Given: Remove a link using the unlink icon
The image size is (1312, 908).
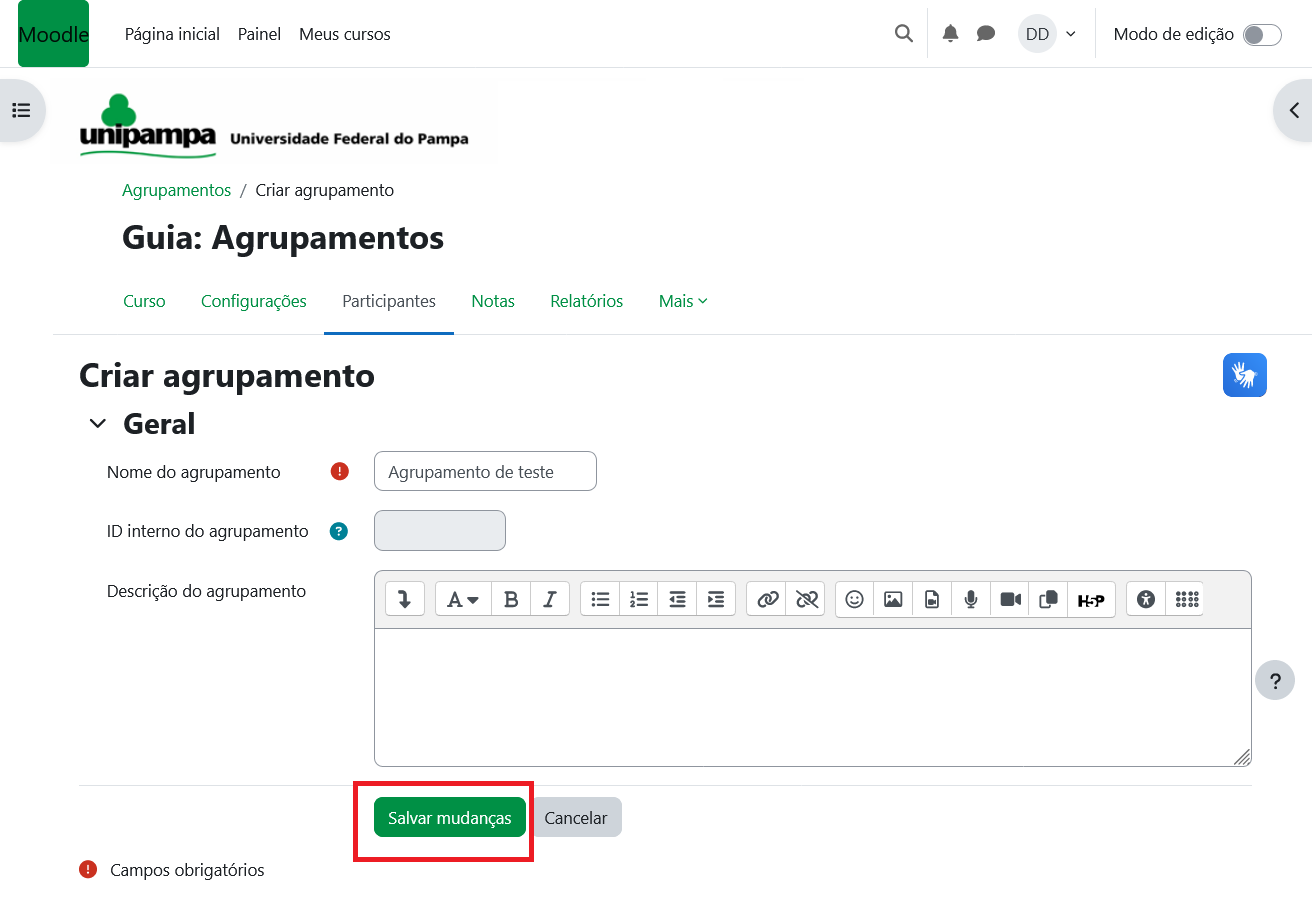Looking at the screenshot, I should pos(807,598).
